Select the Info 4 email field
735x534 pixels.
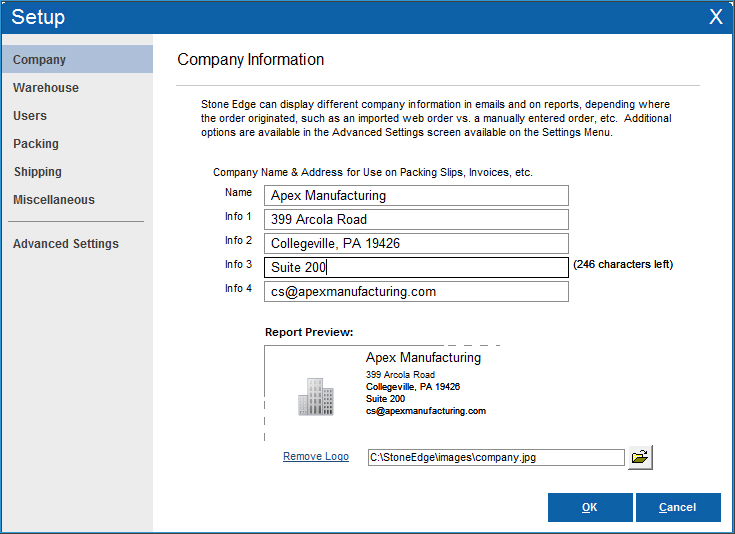pos(416,292)
